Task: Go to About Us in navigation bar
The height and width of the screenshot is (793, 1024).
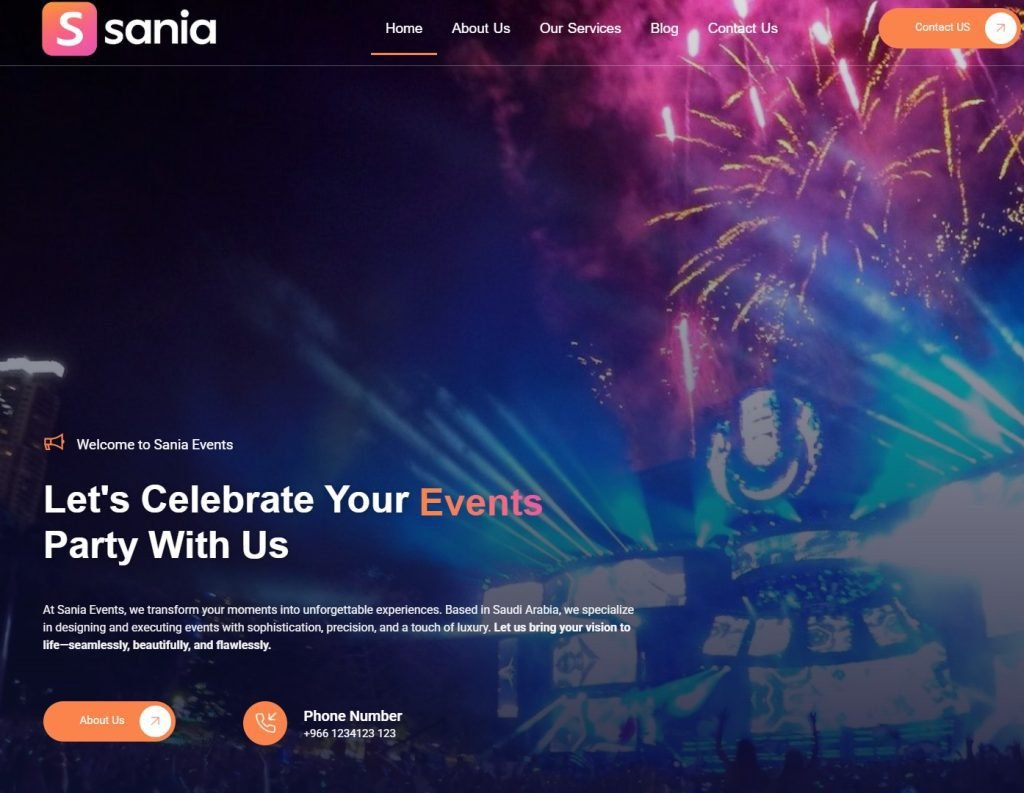Action: click(481, 29)
